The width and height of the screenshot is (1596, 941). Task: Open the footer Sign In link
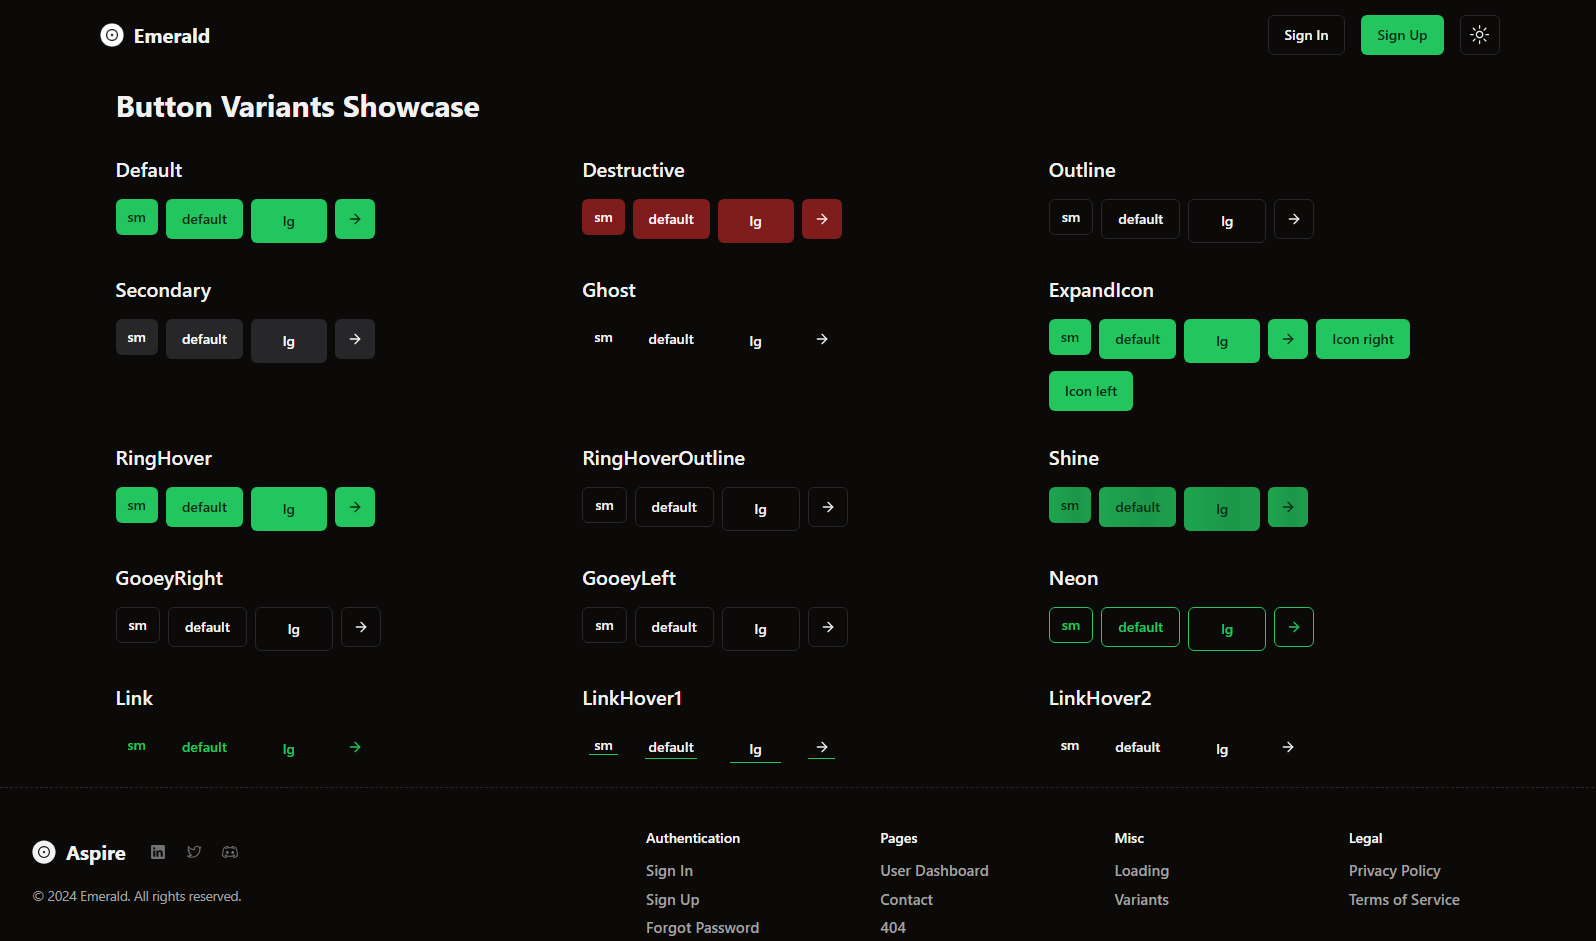[669, 871]
